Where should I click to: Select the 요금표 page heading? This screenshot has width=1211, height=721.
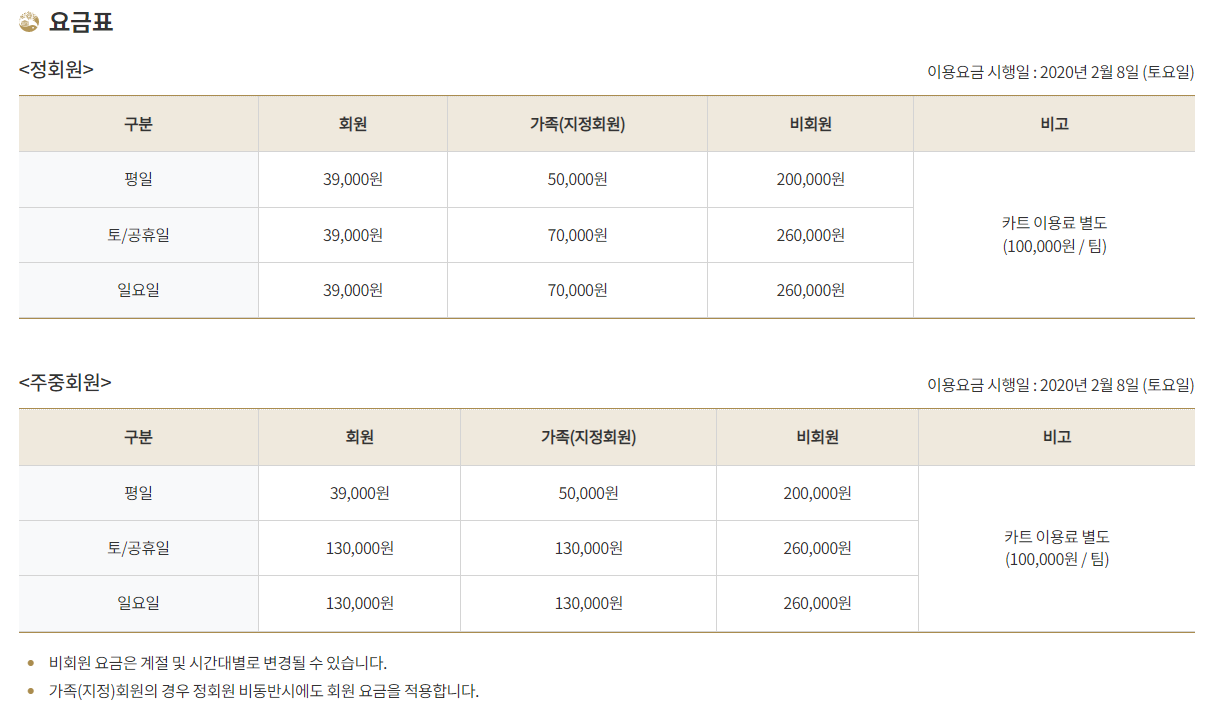coord(81,21)
